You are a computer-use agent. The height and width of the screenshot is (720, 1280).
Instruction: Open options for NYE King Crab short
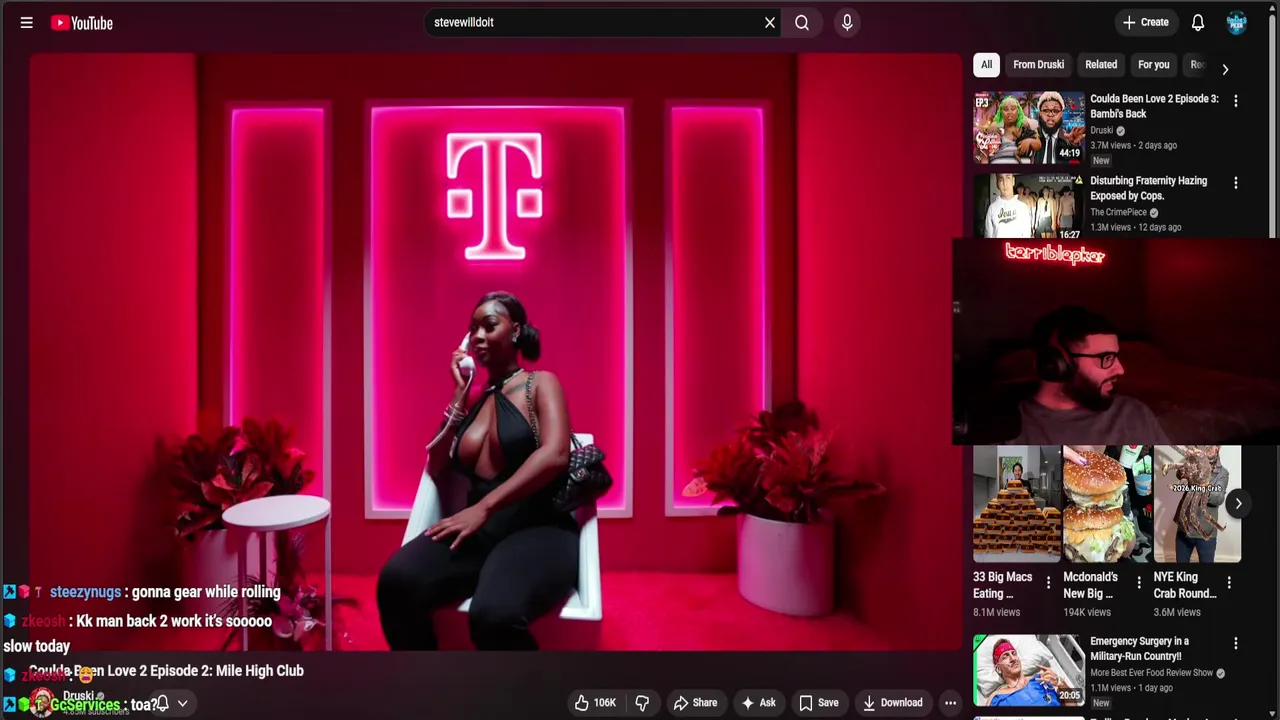pos(1229,582)
